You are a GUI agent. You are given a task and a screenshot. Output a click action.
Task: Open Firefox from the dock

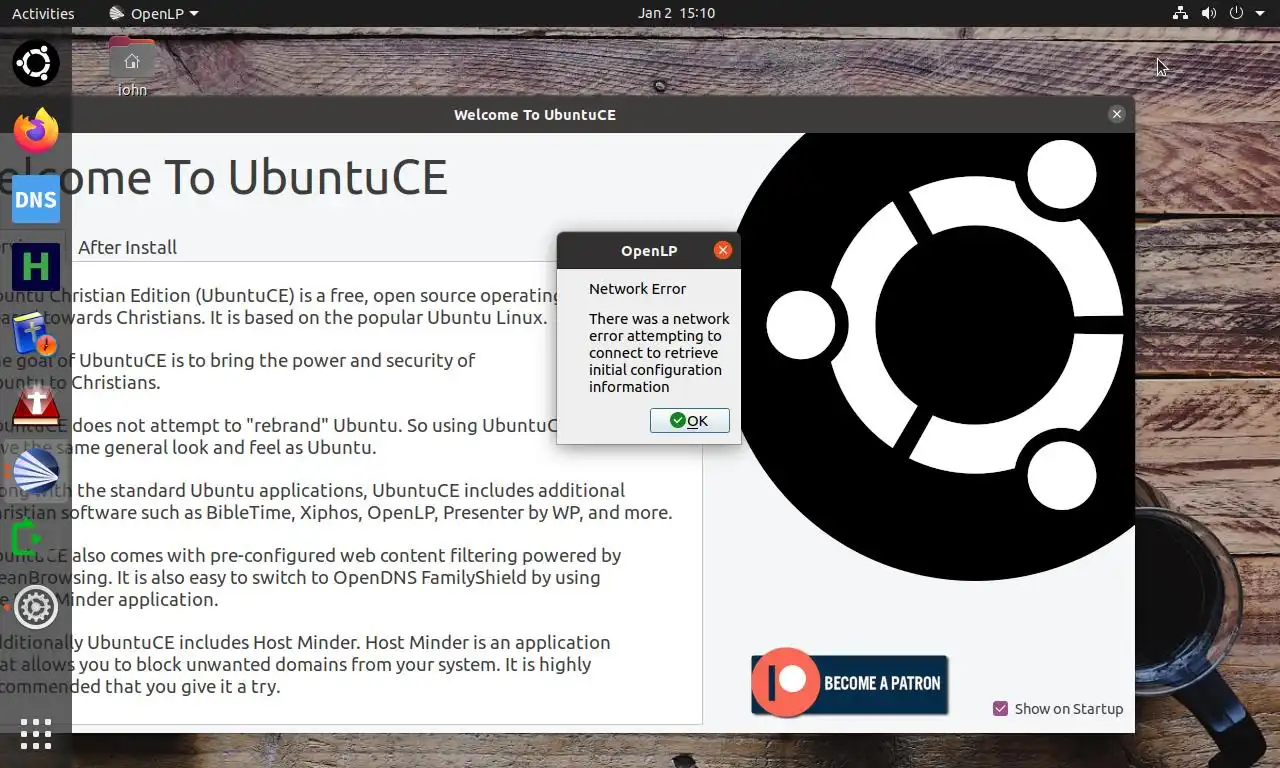coord(36,131)
